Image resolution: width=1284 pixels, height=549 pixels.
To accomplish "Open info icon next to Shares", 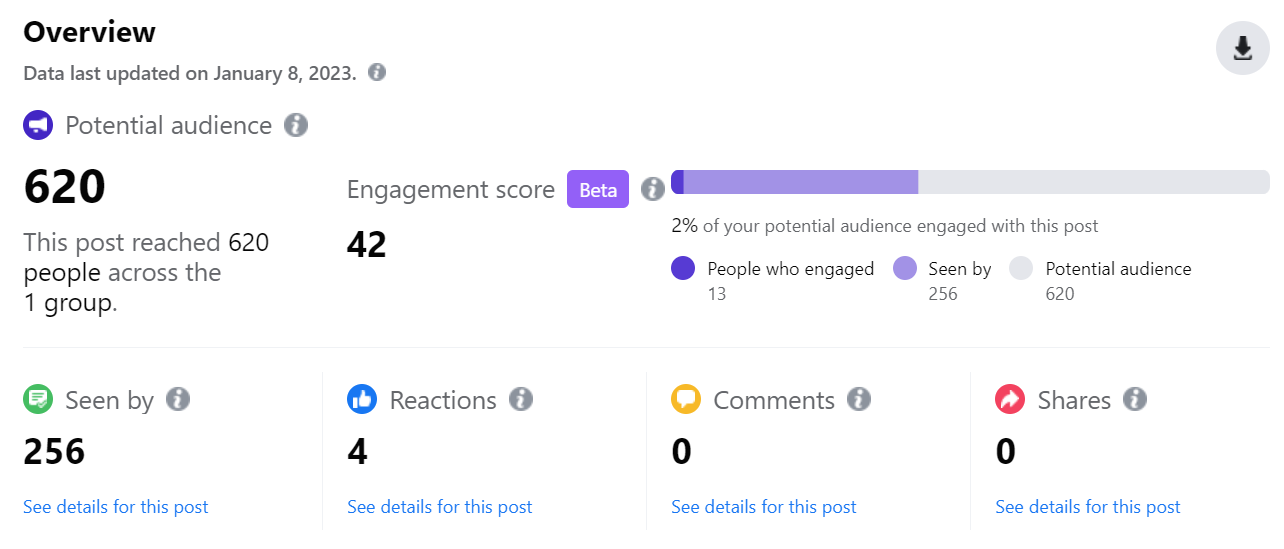I will click(1135, 400).
